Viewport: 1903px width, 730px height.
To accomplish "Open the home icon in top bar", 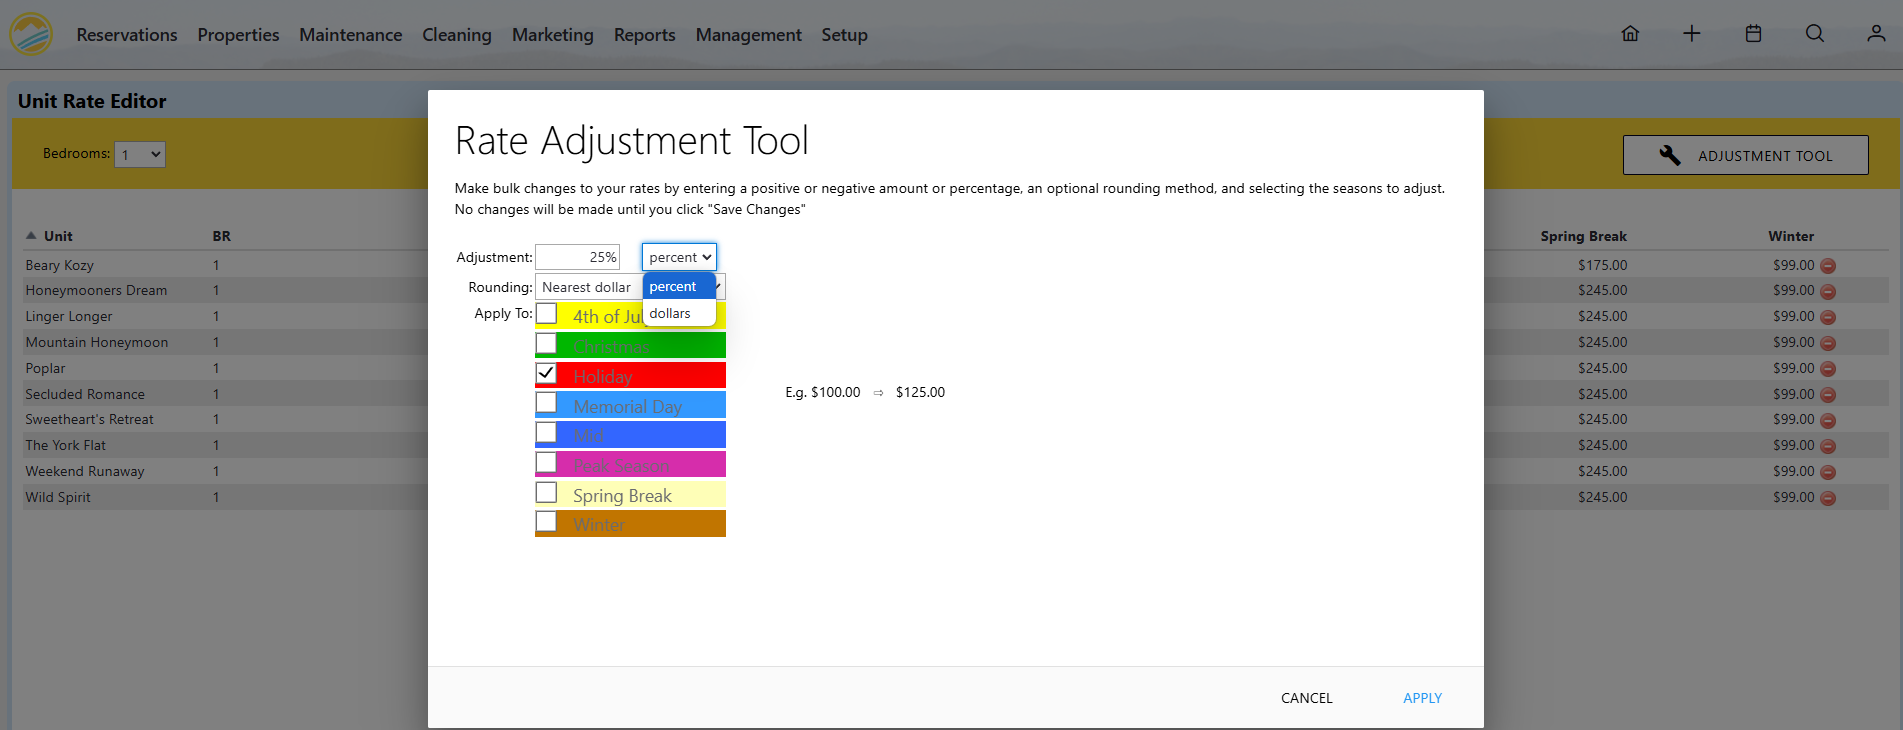I will point(1630,34).
